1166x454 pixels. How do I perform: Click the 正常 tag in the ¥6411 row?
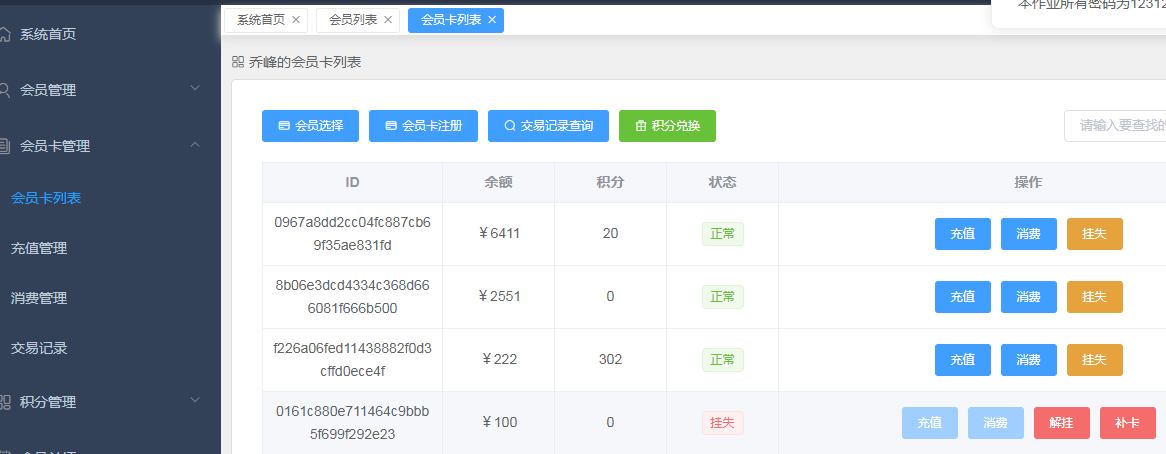pyautogui.click(x=723, y=234)
